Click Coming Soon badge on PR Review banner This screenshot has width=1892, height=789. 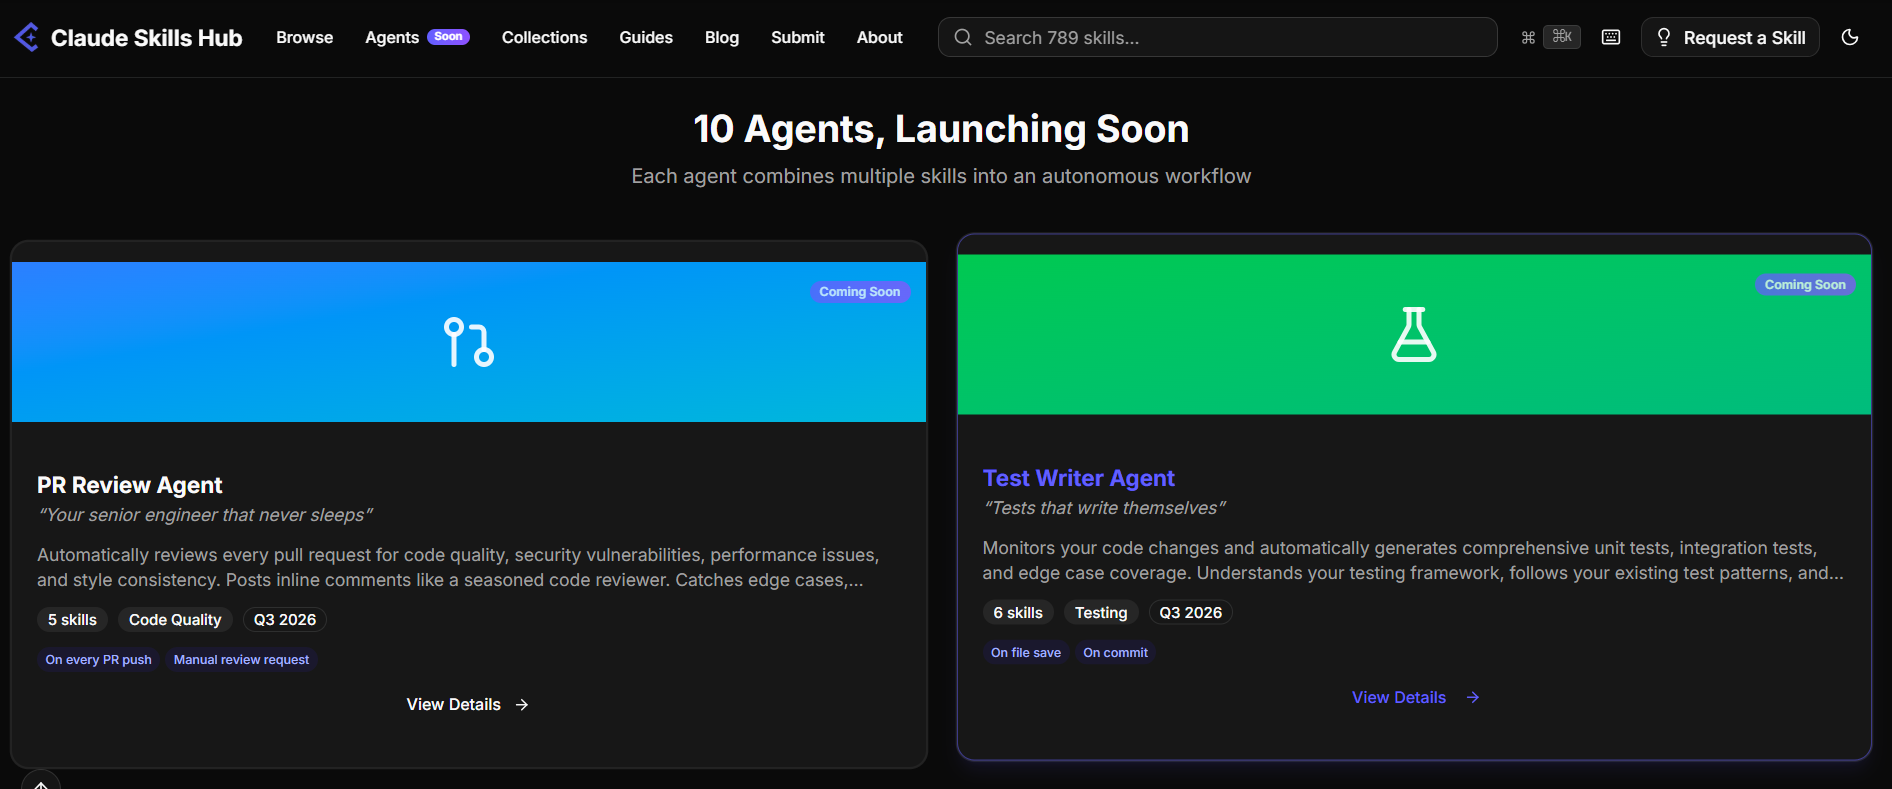(860, 292)
